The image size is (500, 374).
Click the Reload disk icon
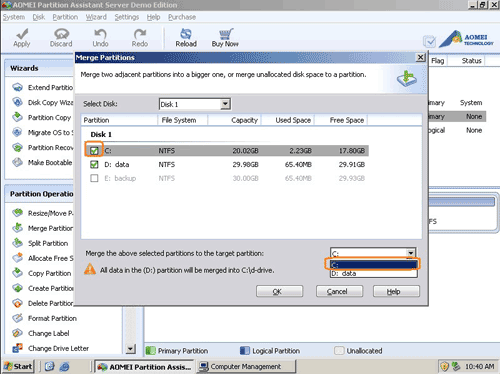[x=186, y=34]
